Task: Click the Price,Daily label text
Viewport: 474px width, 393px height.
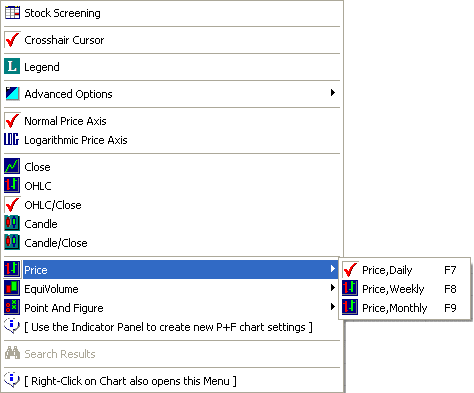Action: [387, 270]
